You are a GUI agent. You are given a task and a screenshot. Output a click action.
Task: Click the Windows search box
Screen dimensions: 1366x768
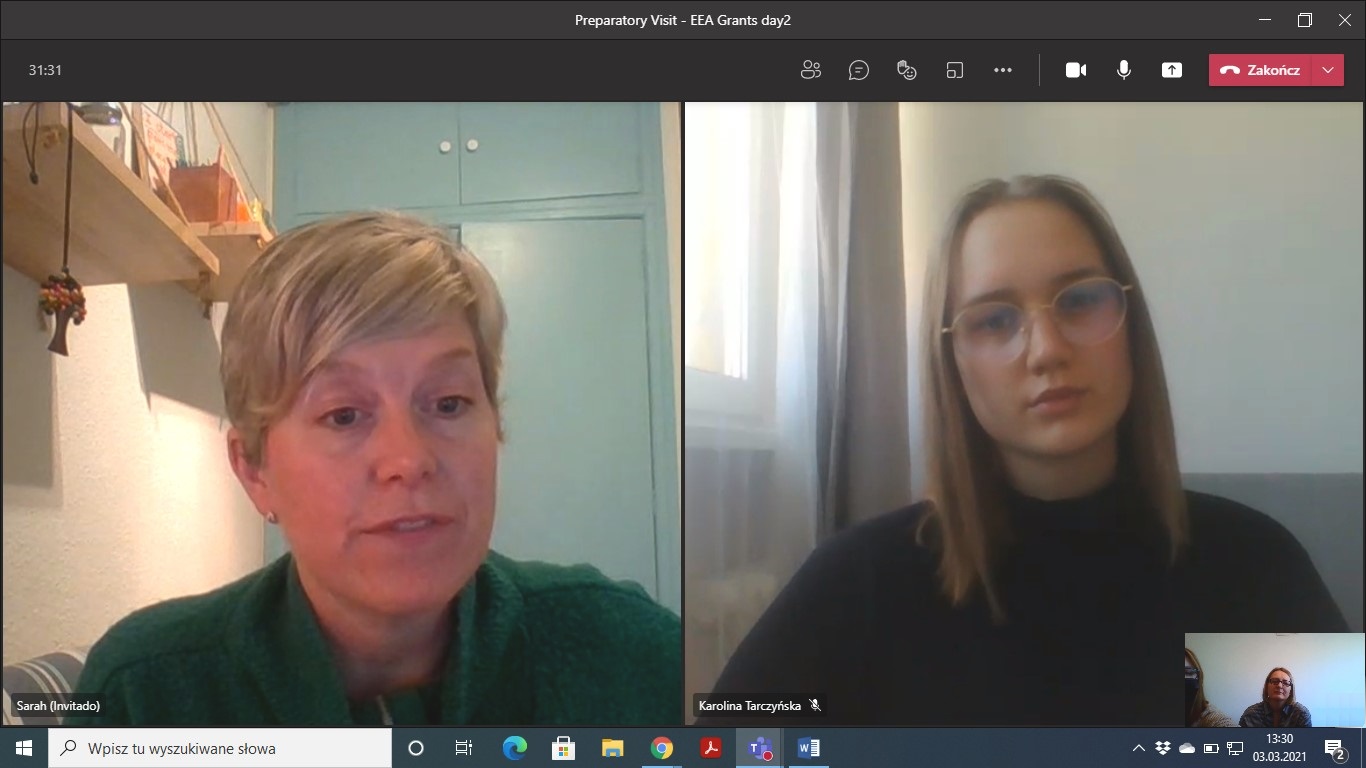click(220, 748)
